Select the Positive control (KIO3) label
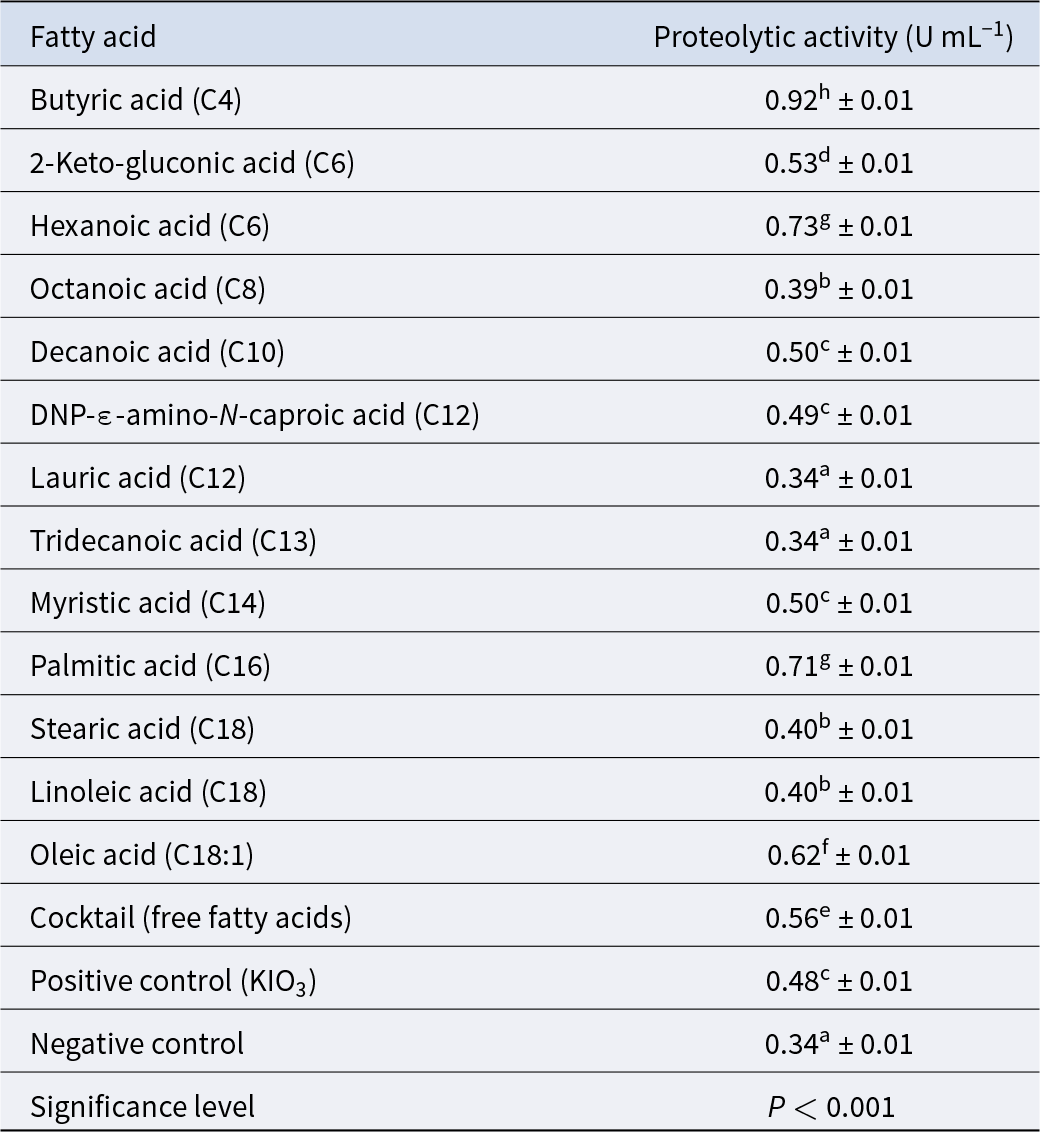The height and width of the screenshot is (1132, 1040). (x=173, y=981)
